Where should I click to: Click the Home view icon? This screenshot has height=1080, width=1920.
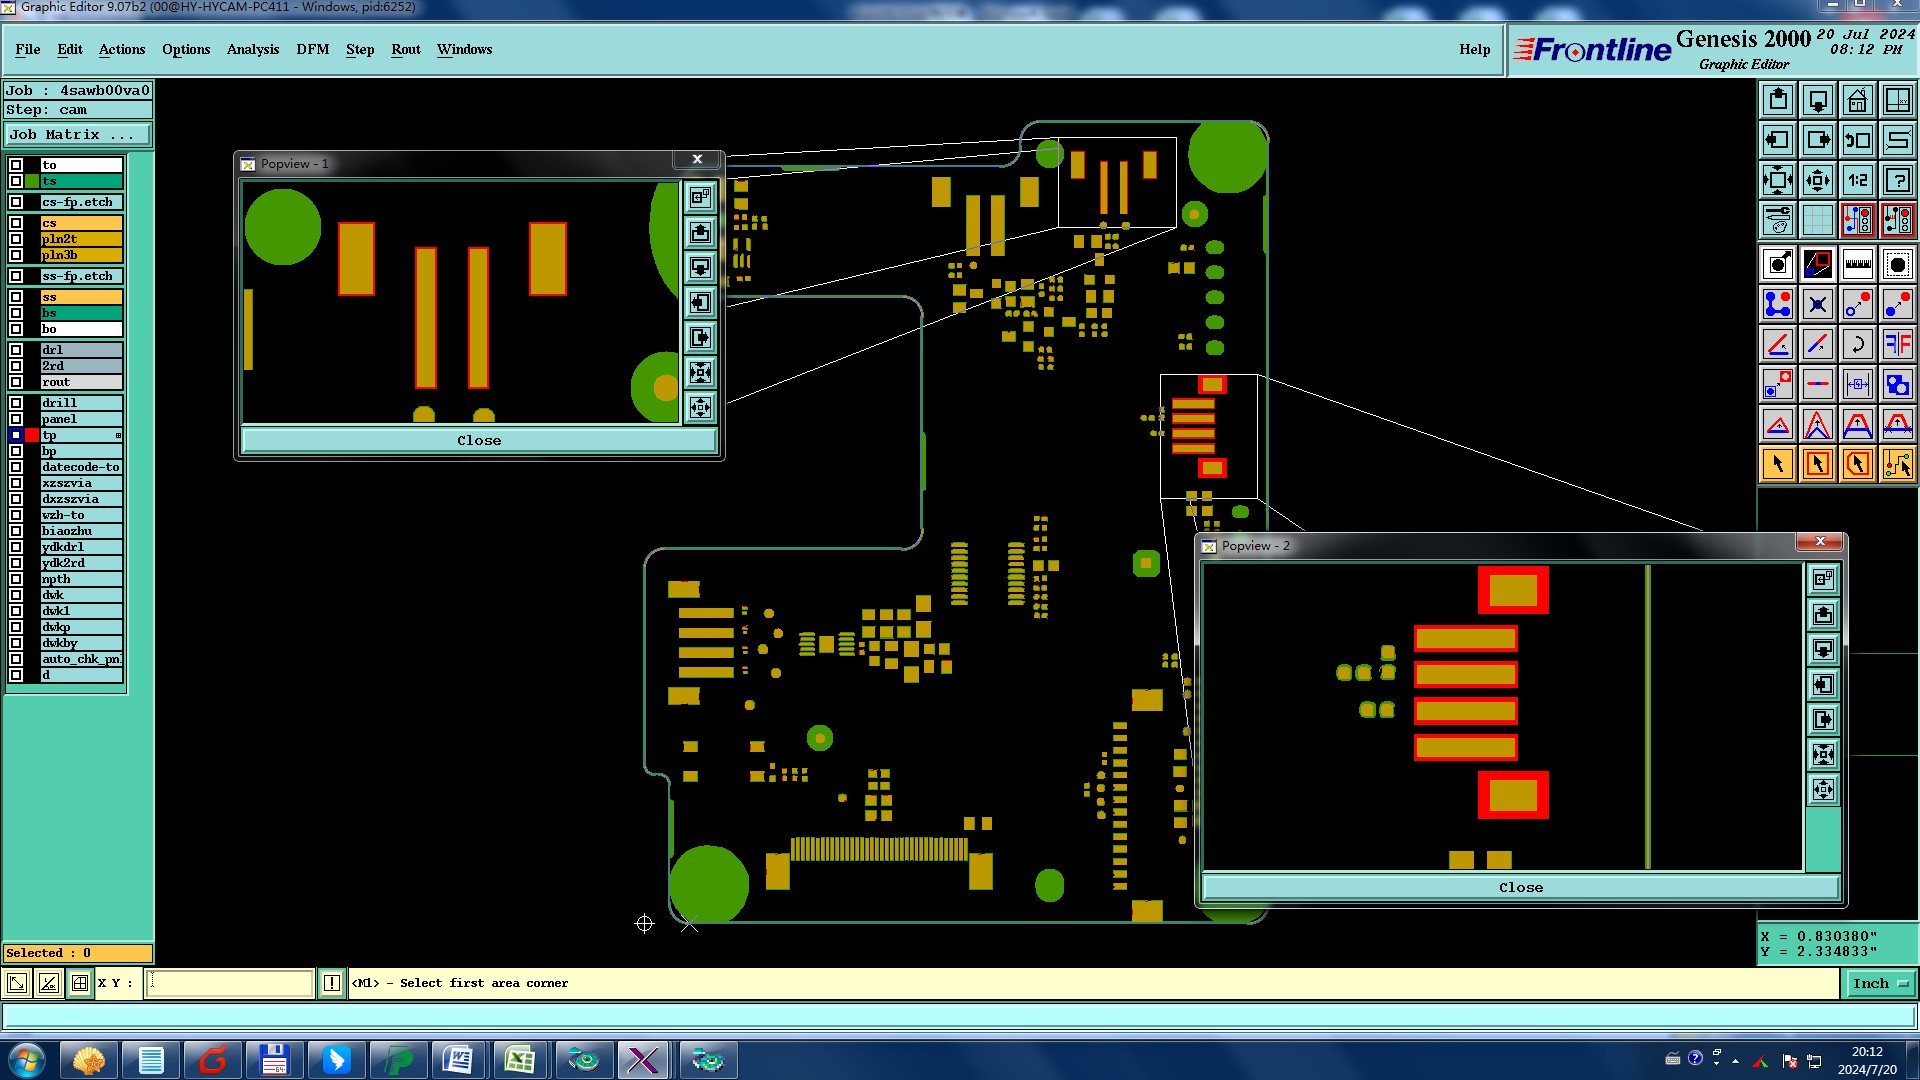click(1857, 100)
